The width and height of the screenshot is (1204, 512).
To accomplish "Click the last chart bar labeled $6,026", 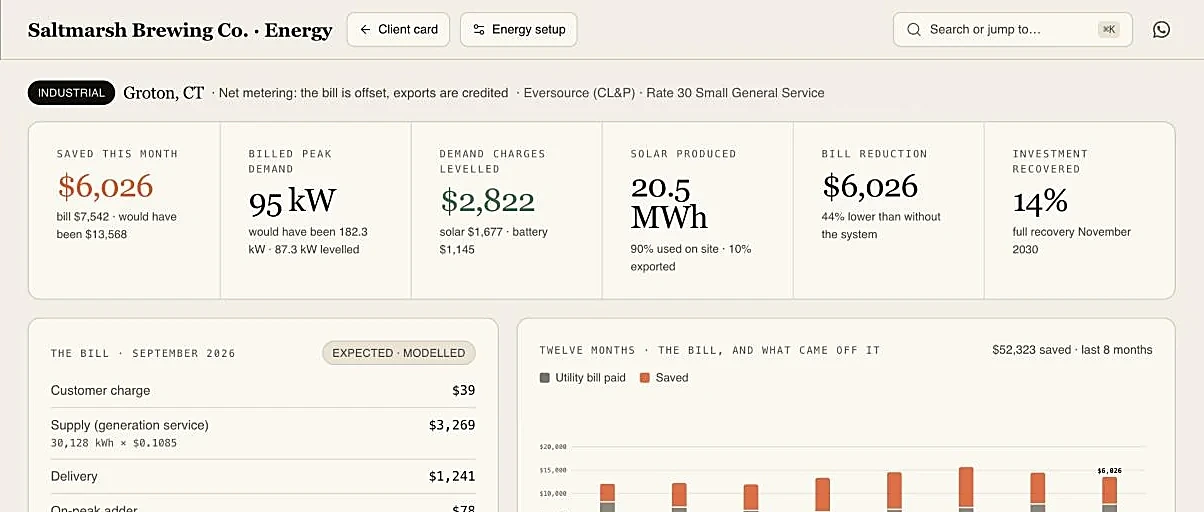I will [x=1109, y=494].
